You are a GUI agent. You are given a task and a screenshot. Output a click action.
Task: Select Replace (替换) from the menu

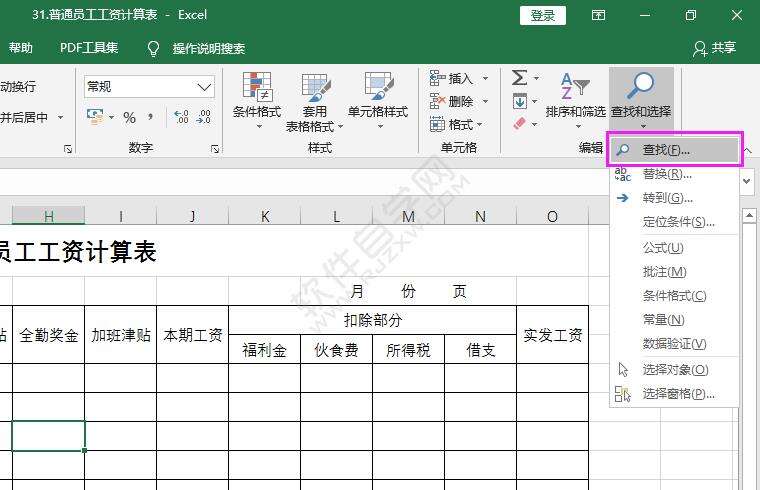point(666,174)
